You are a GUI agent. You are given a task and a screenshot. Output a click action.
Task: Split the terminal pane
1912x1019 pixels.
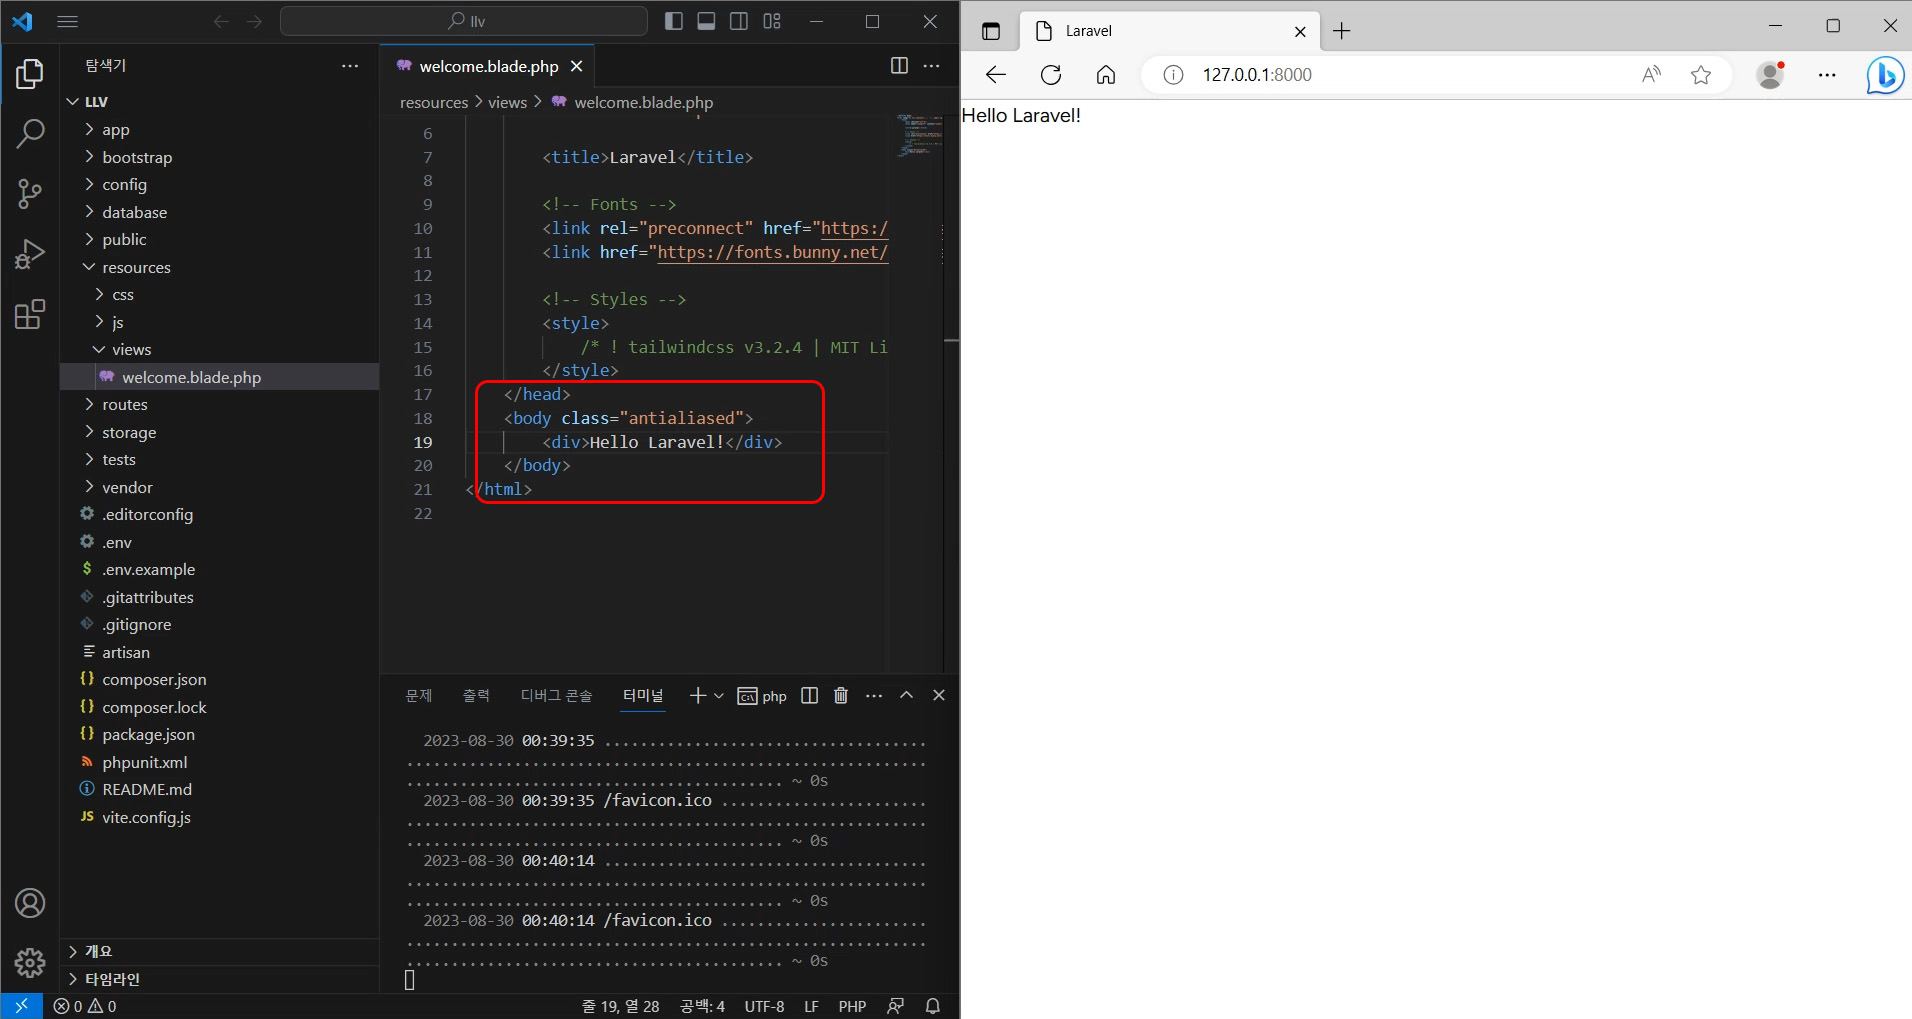click(x=810, y=696)
